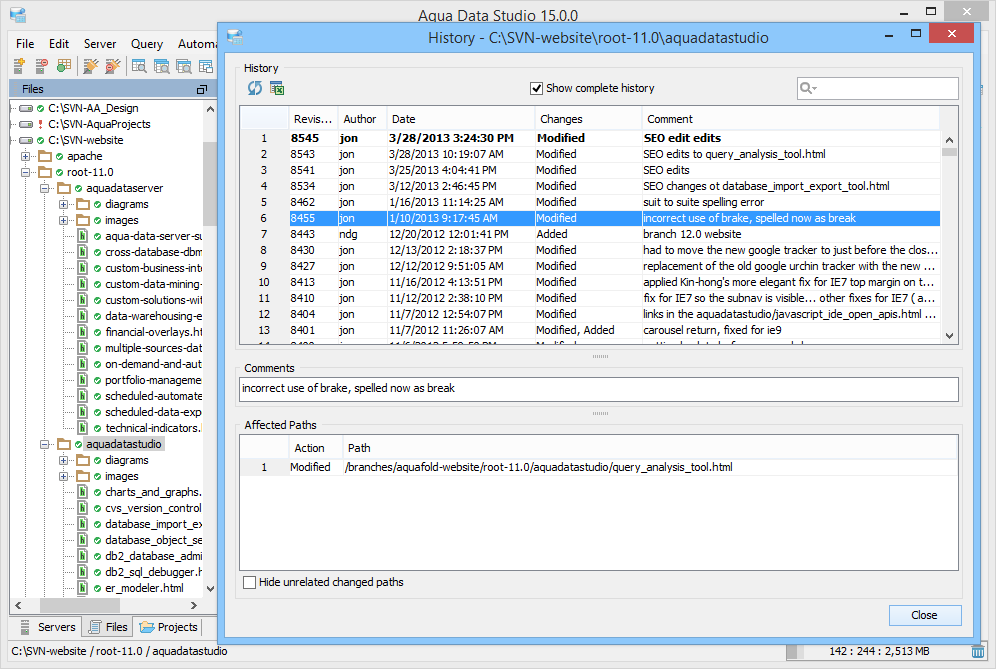
Task: Click stacked blue tables magnifier icon
Action: point(161,66)
